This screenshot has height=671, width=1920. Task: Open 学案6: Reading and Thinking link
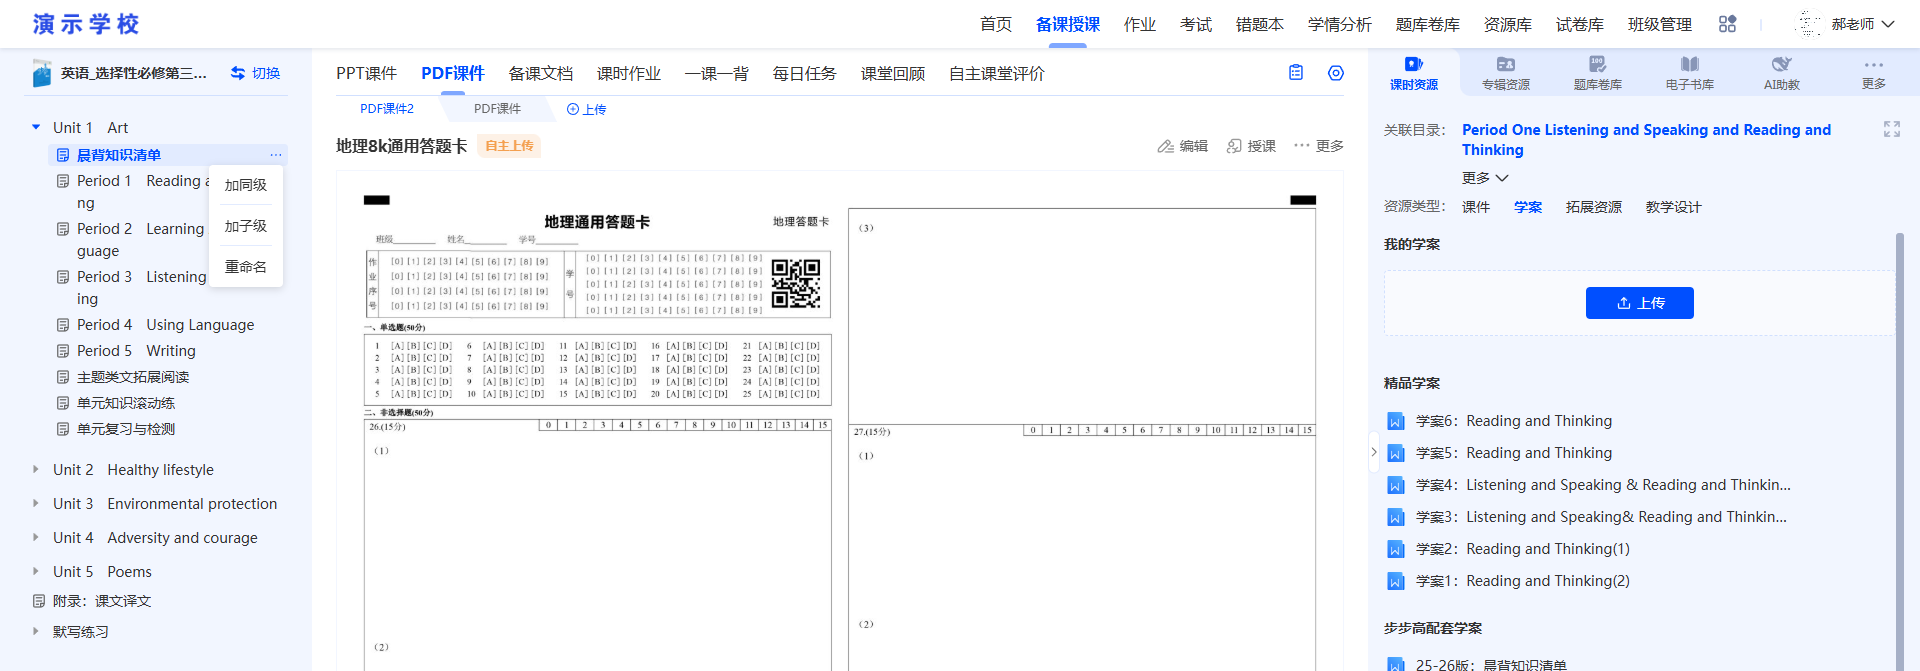point(1514,421)
